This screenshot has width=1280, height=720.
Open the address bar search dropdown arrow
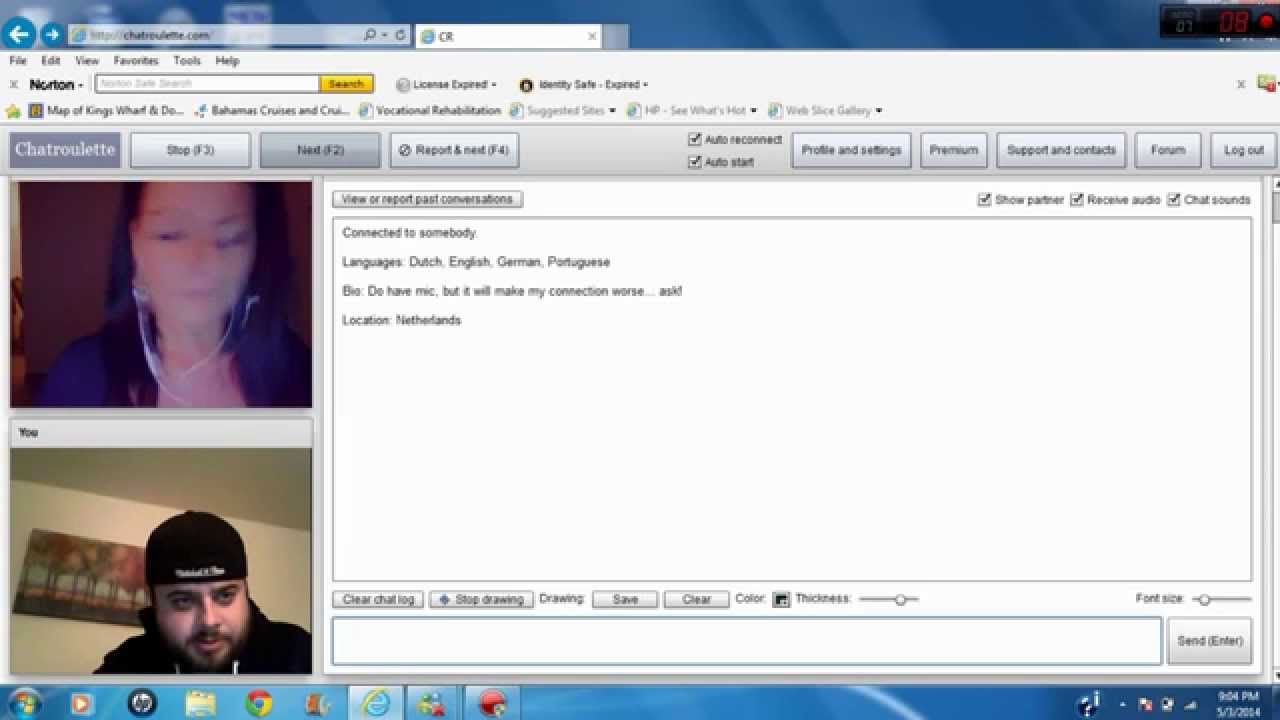click(384, 35)
